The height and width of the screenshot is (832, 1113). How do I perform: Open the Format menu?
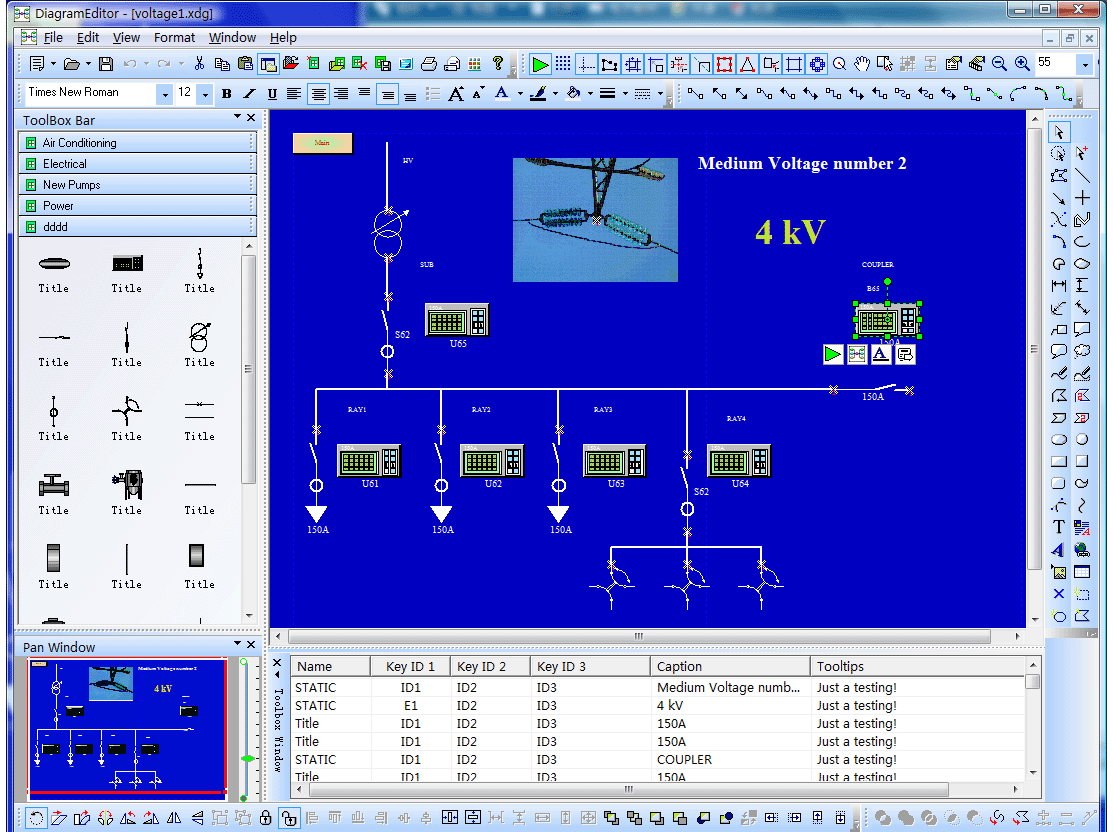point(174,37)
